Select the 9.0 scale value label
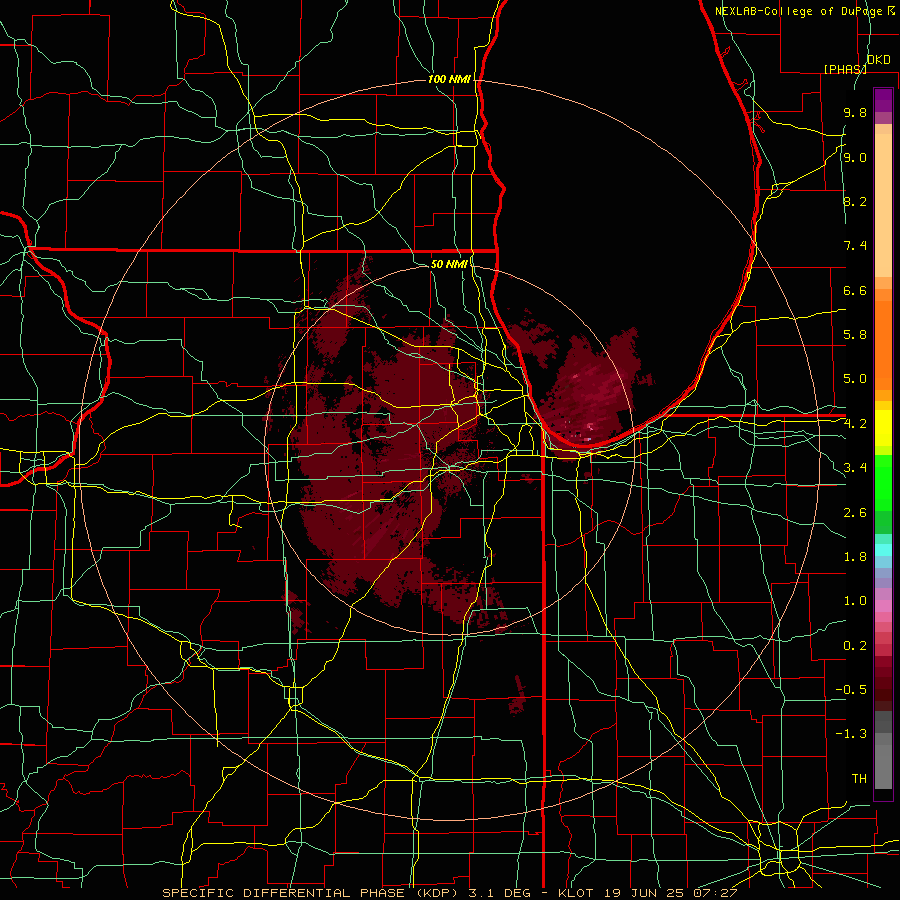The height and width of the screenshot is (900, 900). (855, 157)
